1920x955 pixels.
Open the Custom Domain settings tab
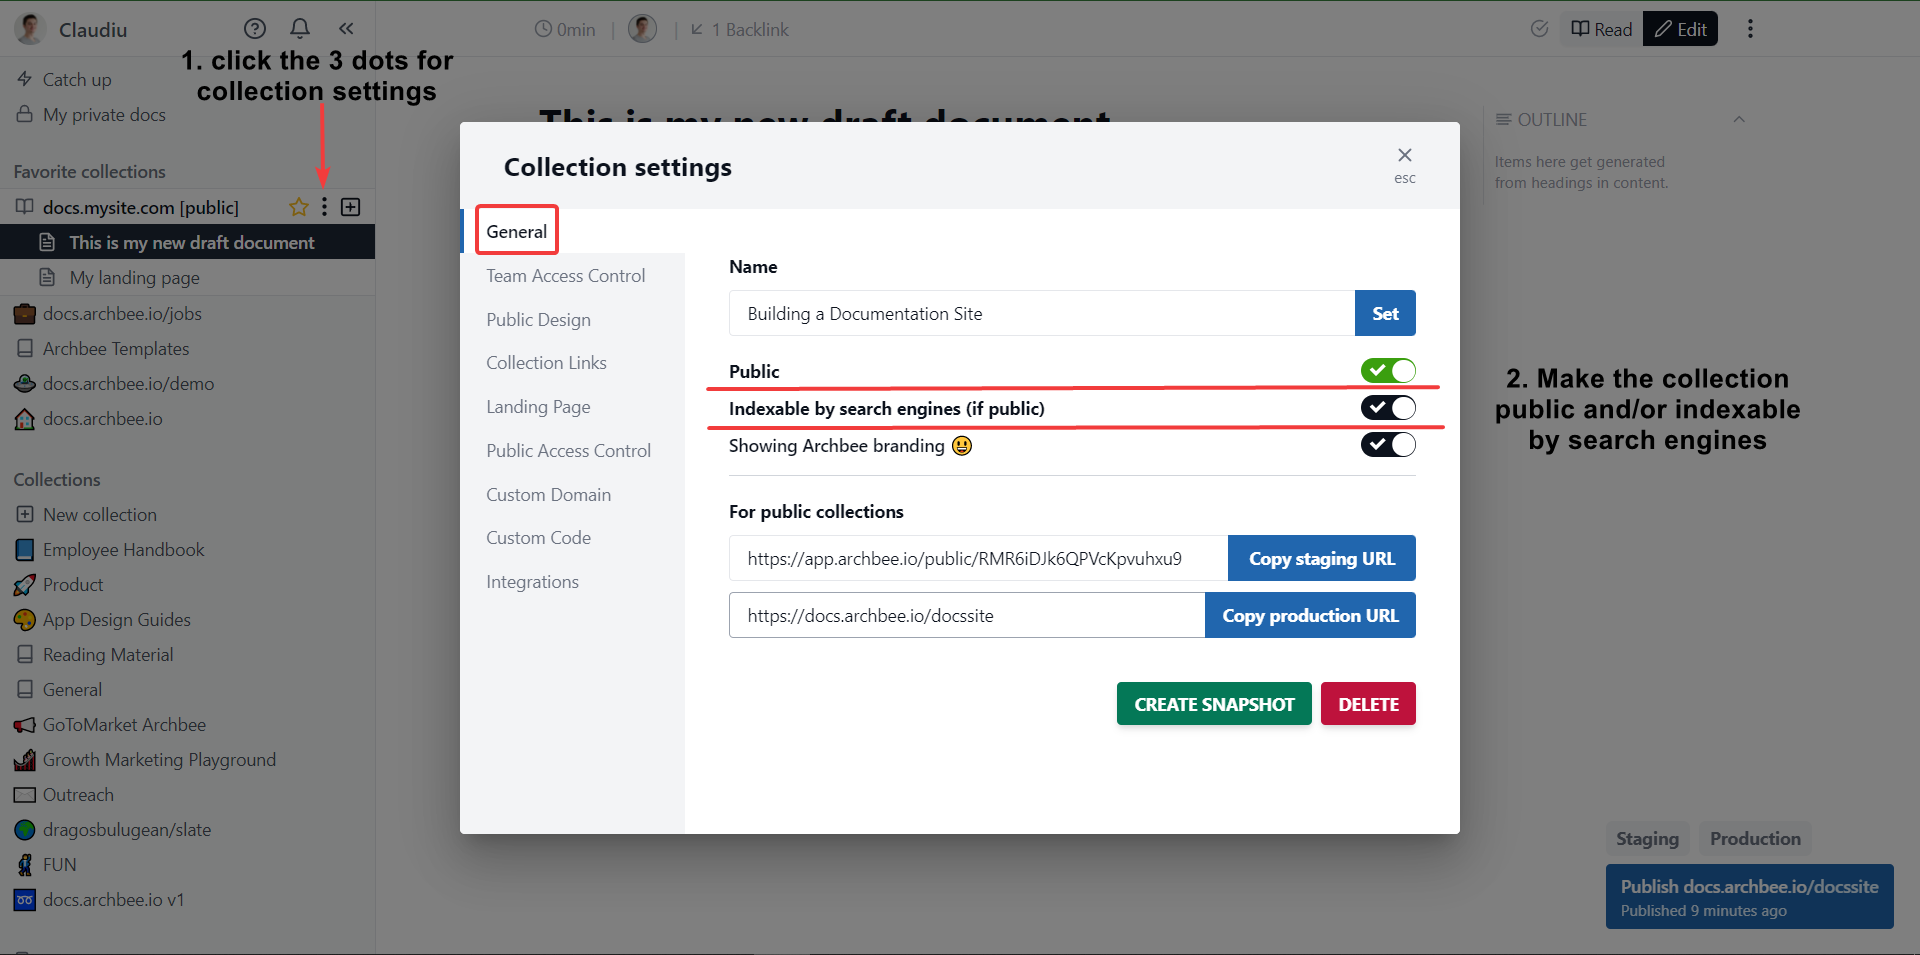[x=548, y=494]
